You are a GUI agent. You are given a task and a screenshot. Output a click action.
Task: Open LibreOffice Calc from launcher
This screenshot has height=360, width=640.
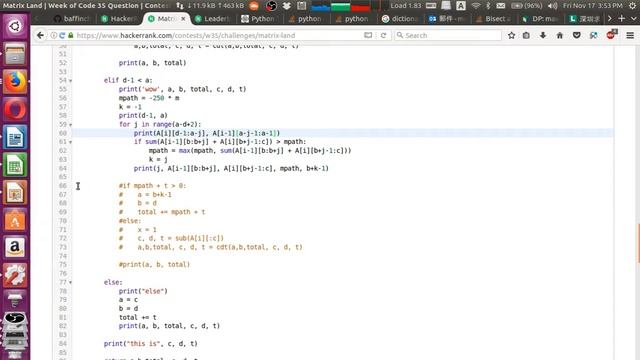tap(15, 165)
